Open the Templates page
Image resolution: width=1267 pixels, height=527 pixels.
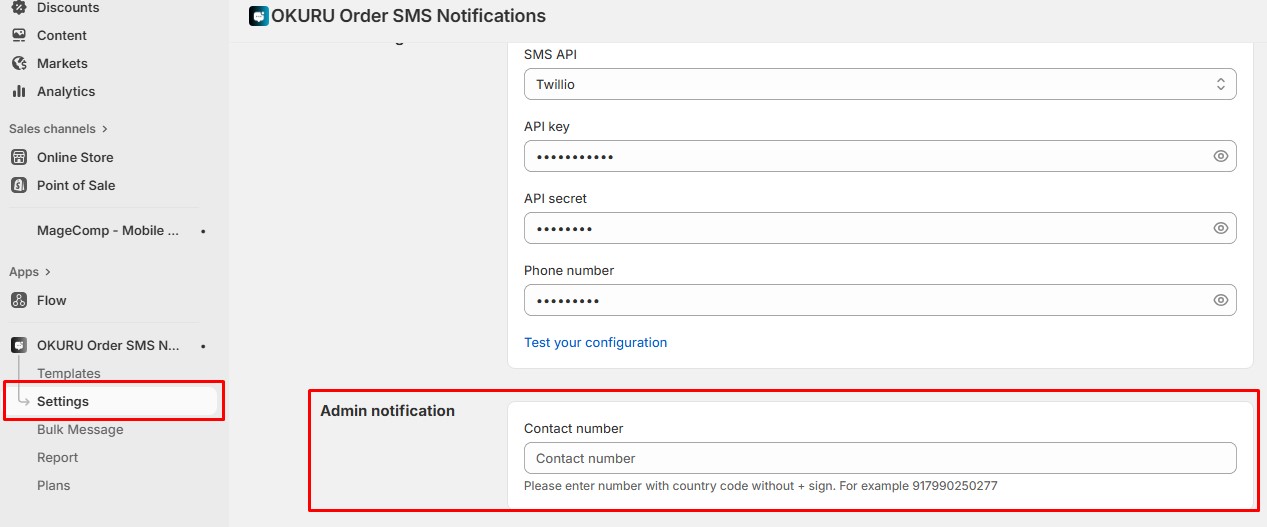[69, 373]
